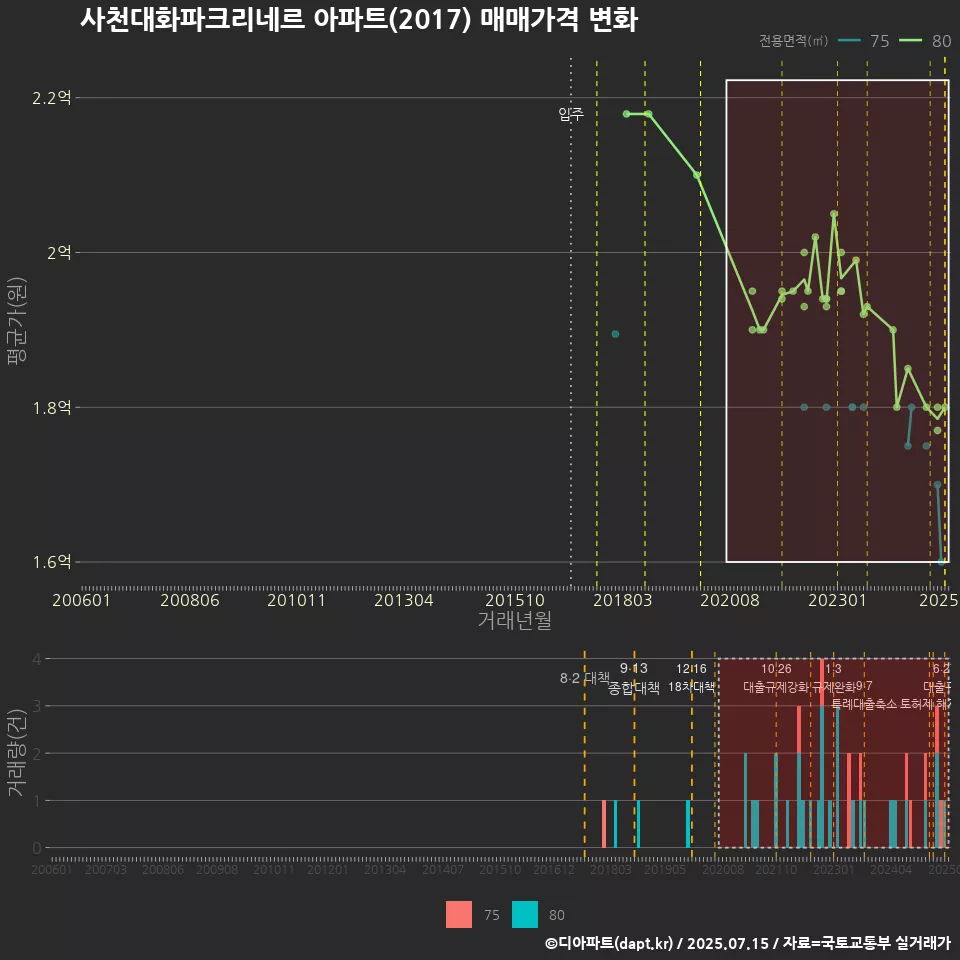Click the 201011 label on upper chart axis
Viewport: 960px width, 960px height.
(x=296, y=600)
